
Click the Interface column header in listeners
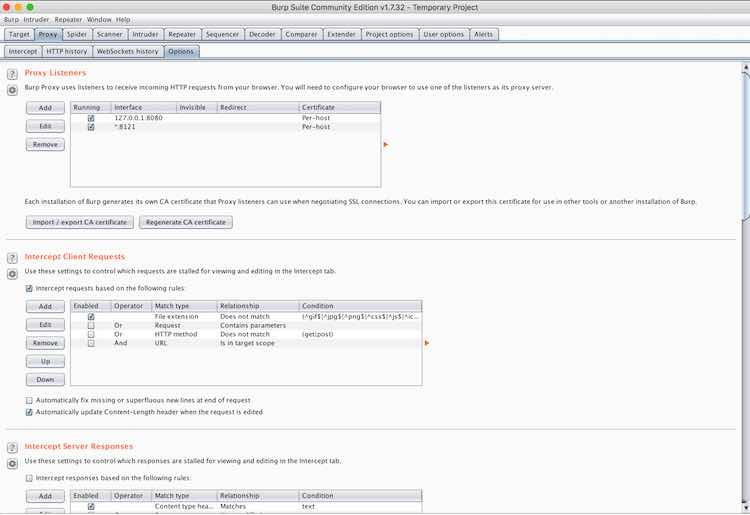tap(144, 107)
